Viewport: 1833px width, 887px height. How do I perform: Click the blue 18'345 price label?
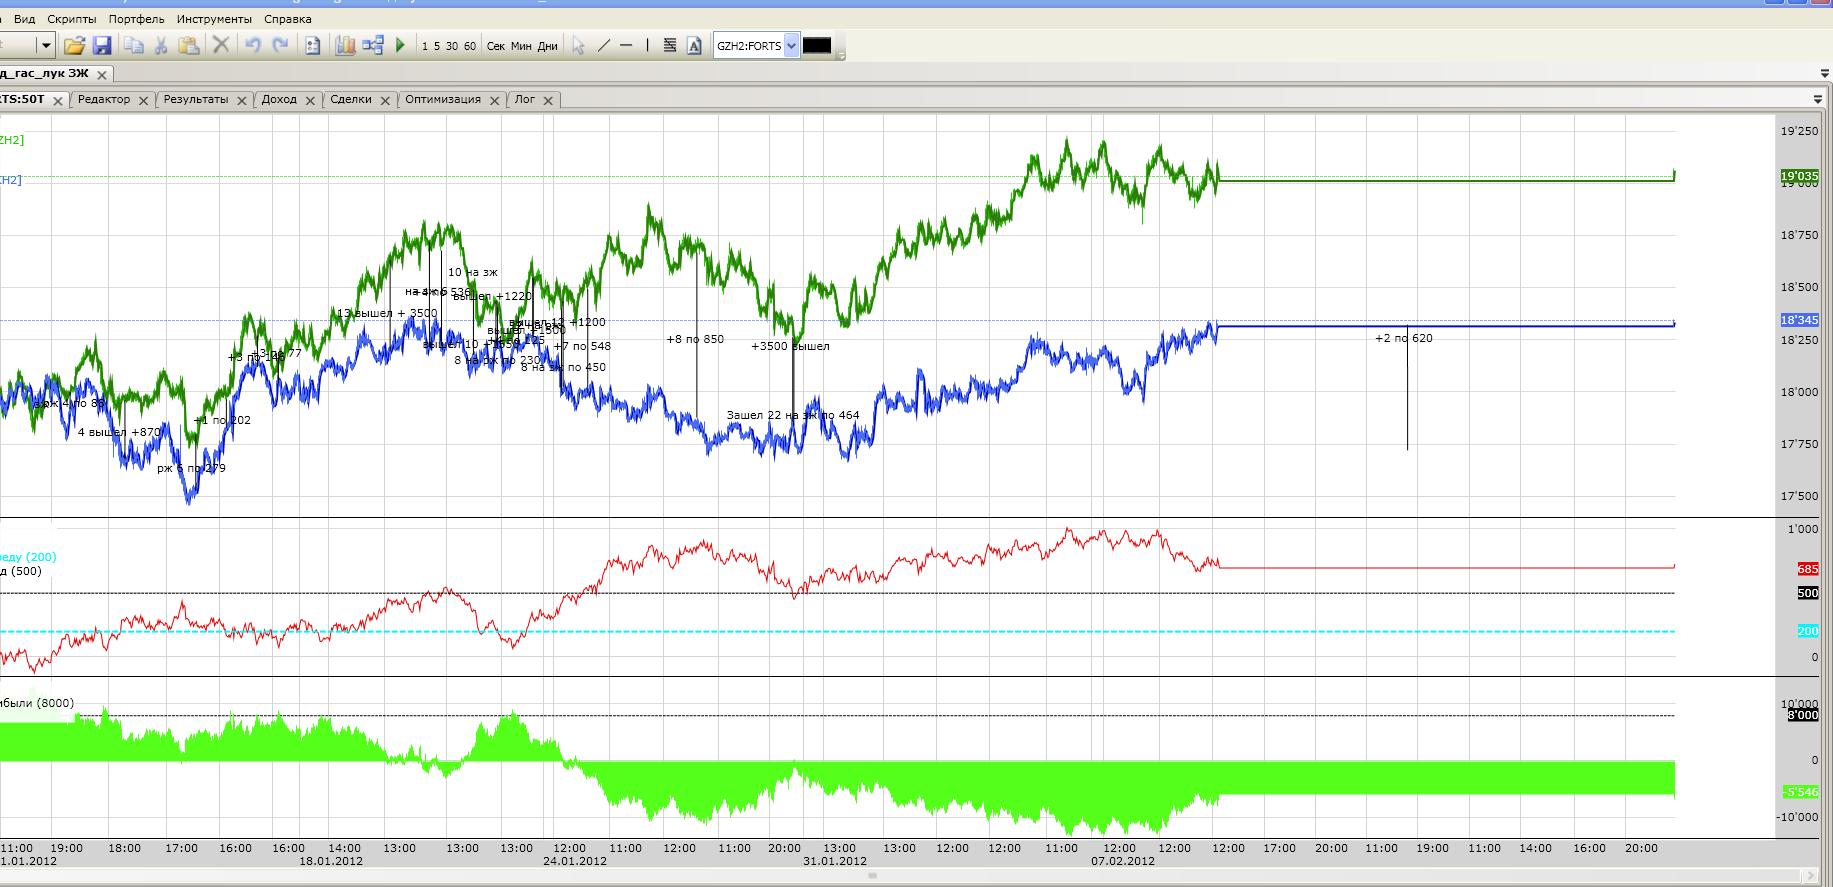pyautogui.click(x=1799, y=320)
